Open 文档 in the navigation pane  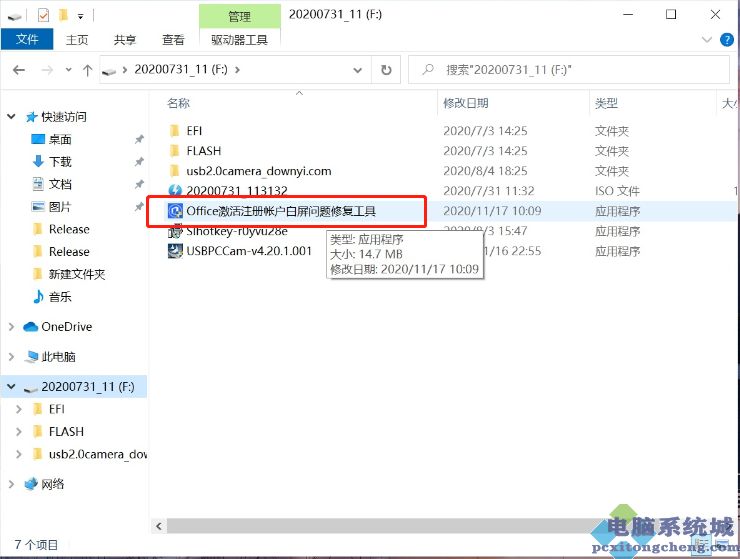click(60, 184)
